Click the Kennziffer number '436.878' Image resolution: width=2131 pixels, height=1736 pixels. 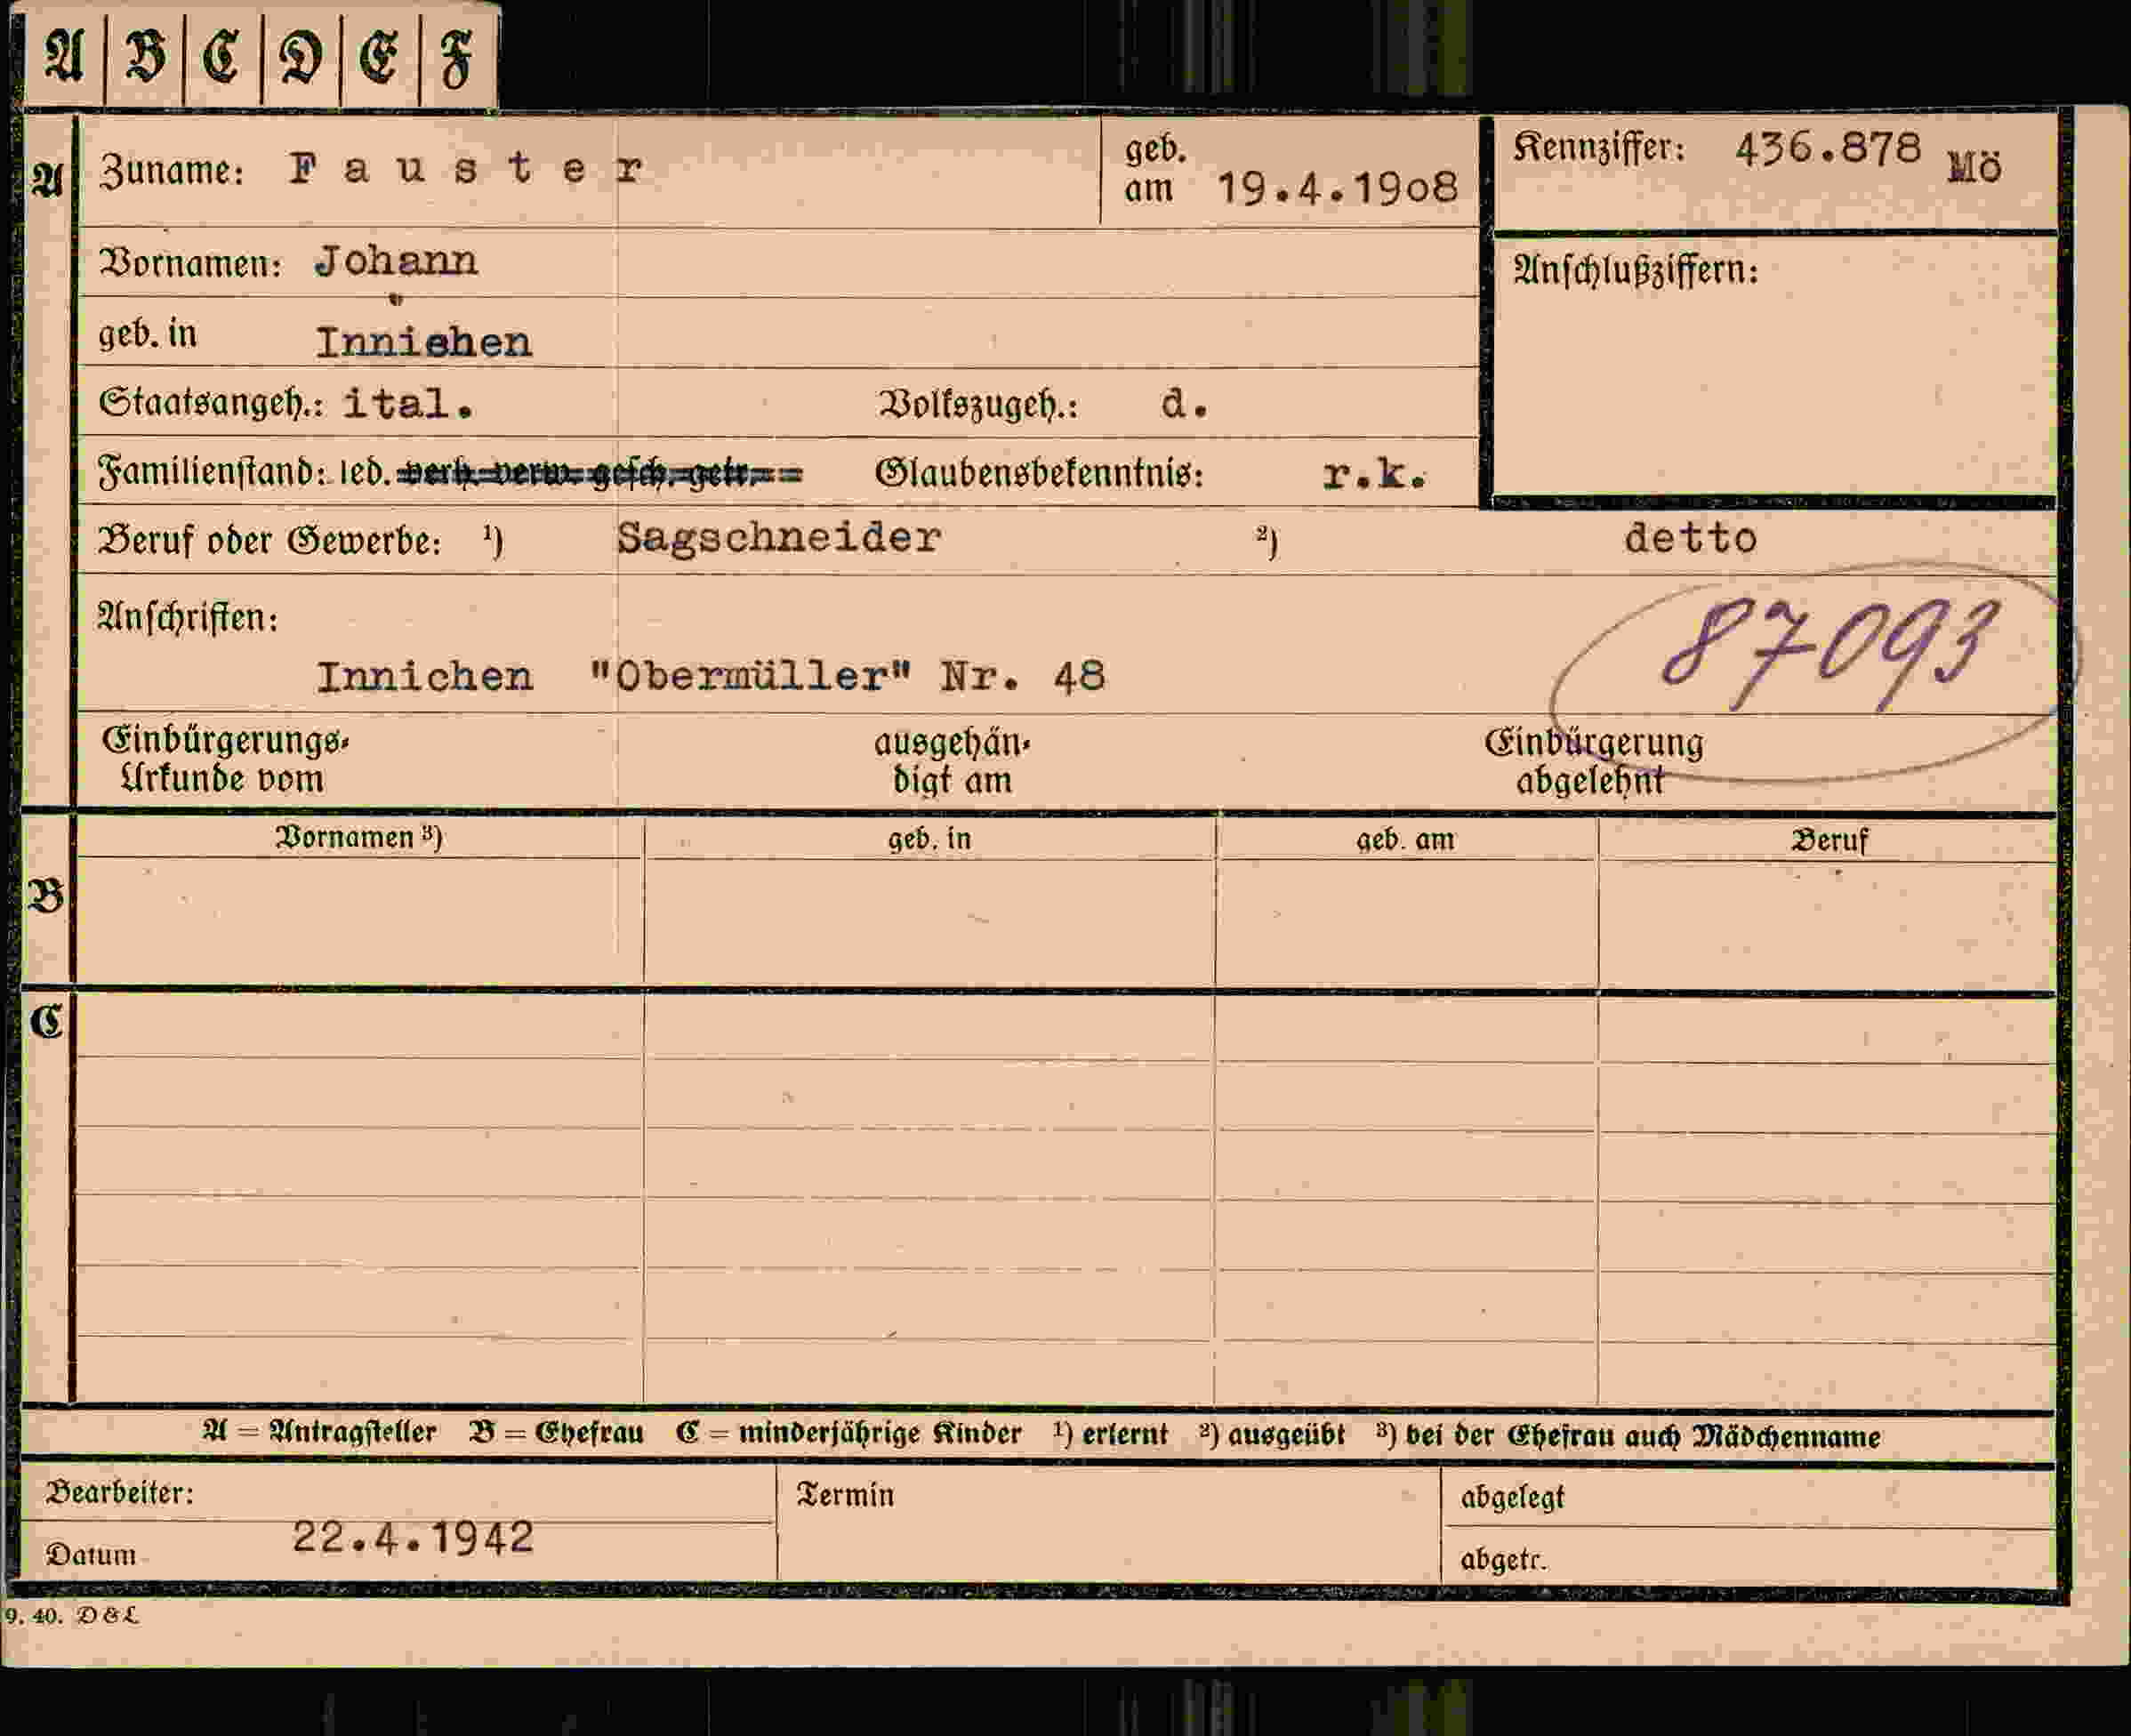(1828, 149)
